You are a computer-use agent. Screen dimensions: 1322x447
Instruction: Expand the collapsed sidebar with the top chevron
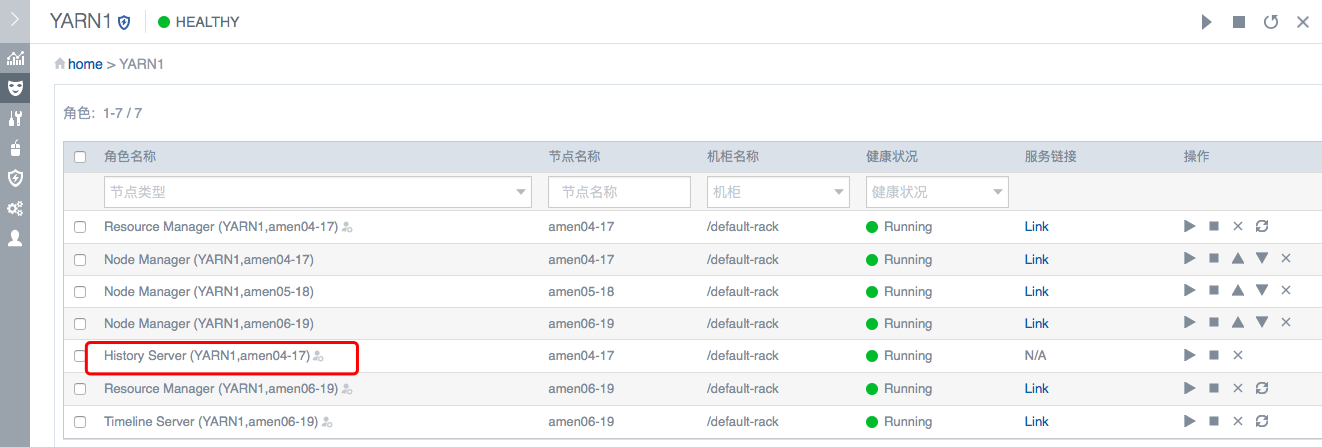[15, 19]
